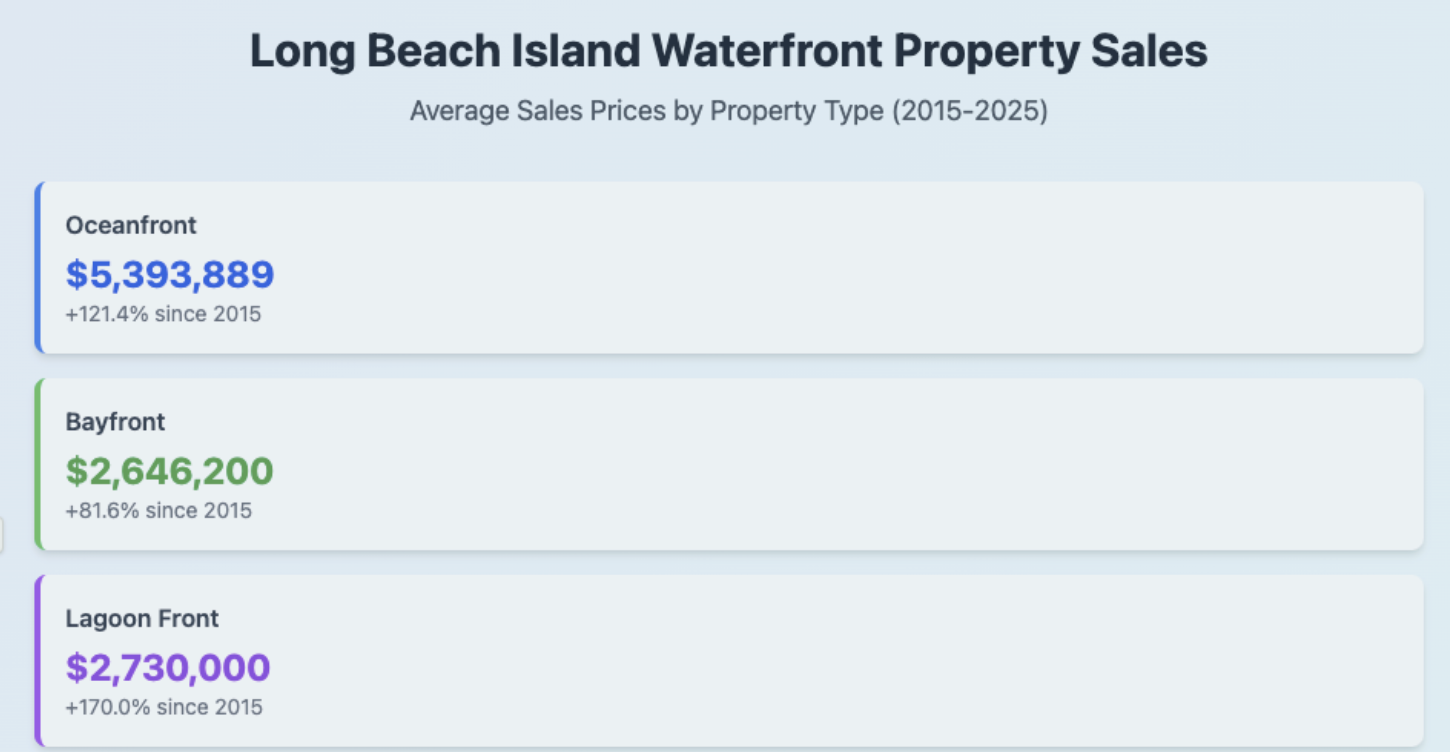Image resolution: width=1450 pixels, height=752 pixels.
Task: Click the green Bayfront card accent bar
Action: pos(38,464)
